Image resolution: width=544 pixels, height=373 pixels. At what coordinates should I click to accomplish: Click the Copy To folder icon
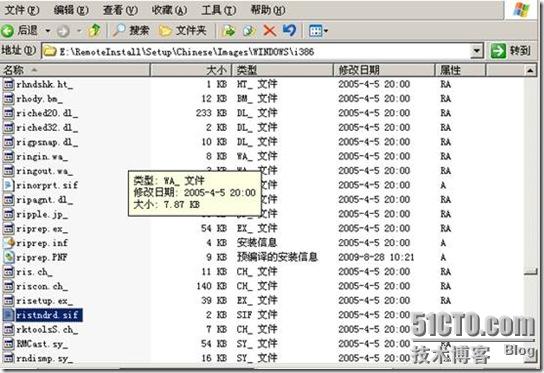249,31
